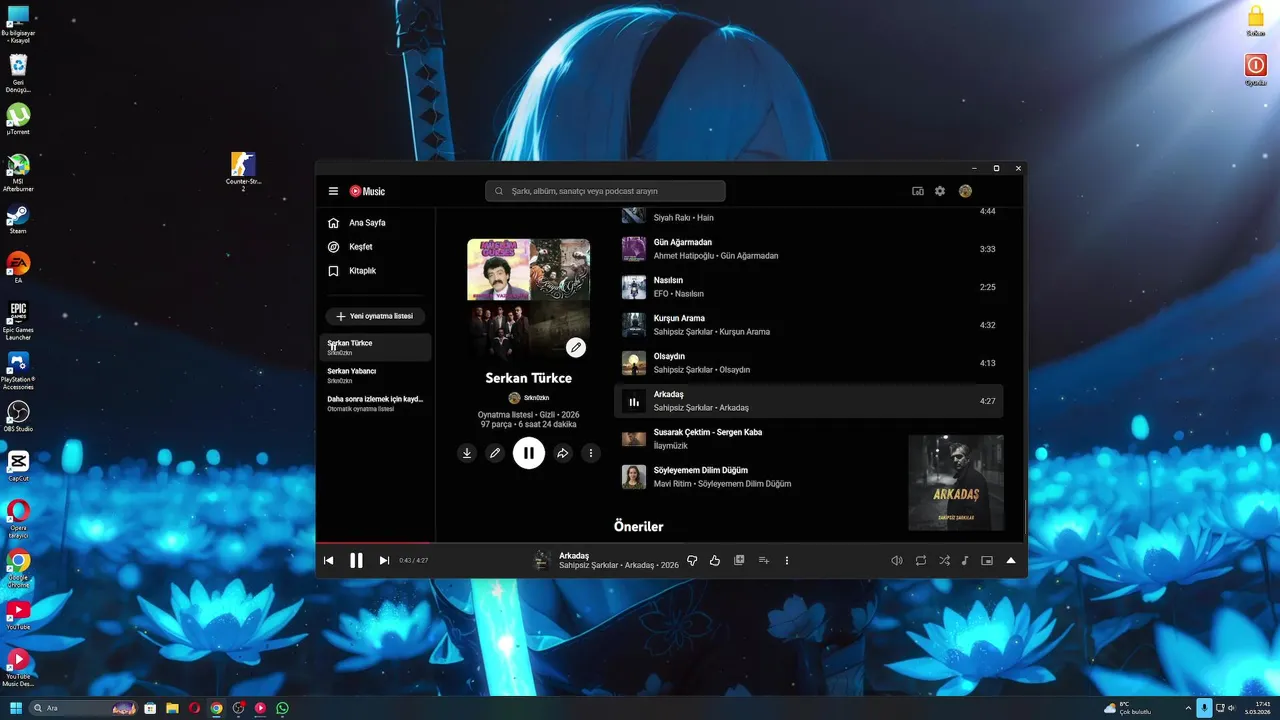Open the Srkn0zkn owner link
The width and height of the screenshot is (1280, 720).
(529, 398)
